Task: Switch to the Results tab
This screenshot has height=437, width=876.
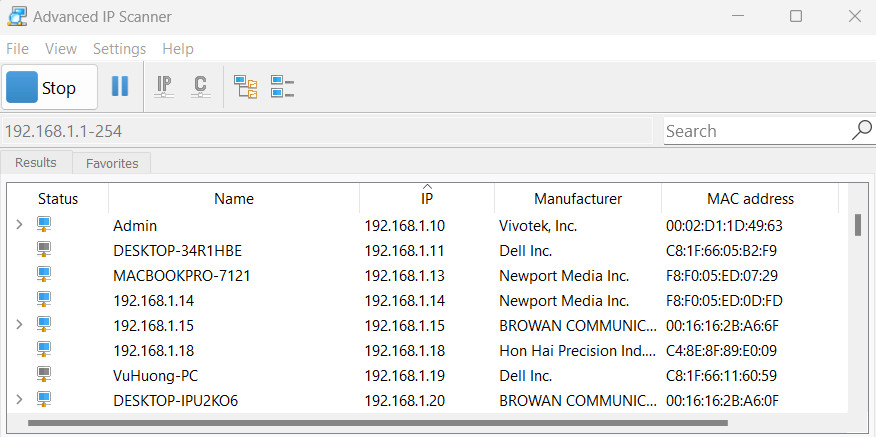Action: [36, 163]
